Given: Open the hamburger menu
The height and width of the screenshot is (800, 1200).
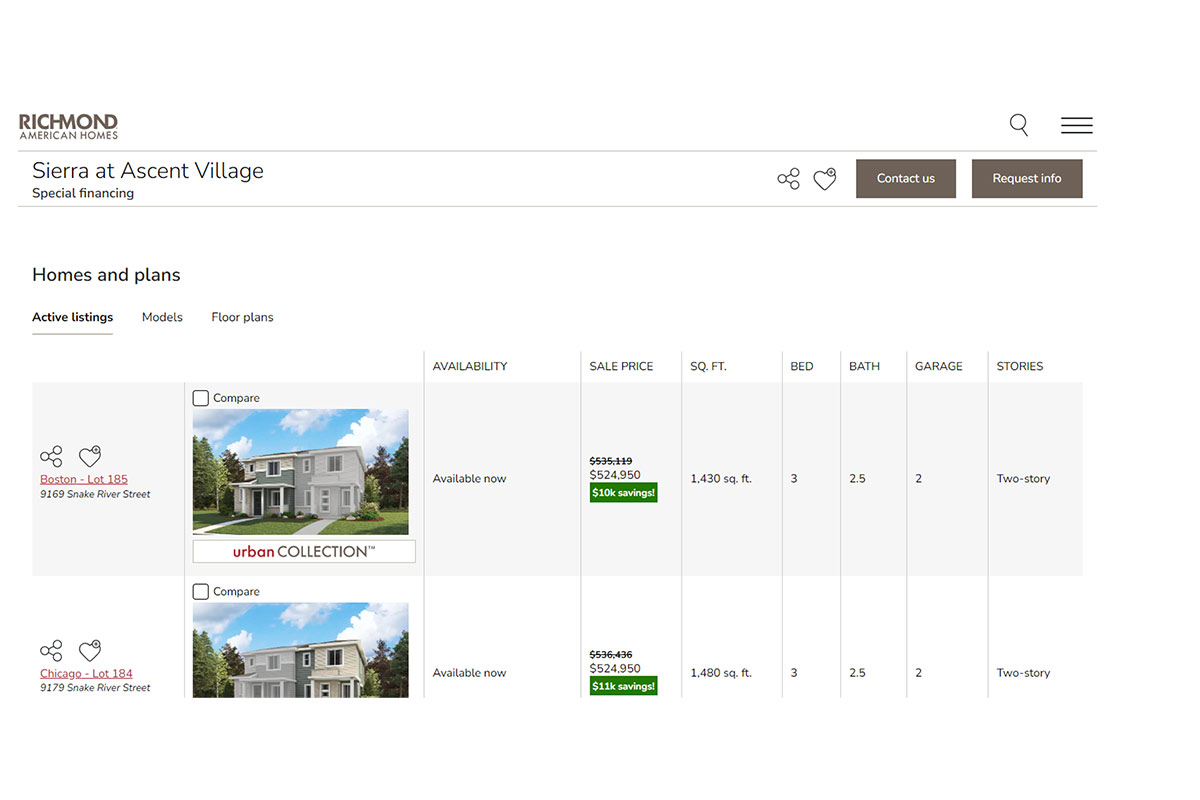Looking at the screenshot, I should pos(1077,125).
